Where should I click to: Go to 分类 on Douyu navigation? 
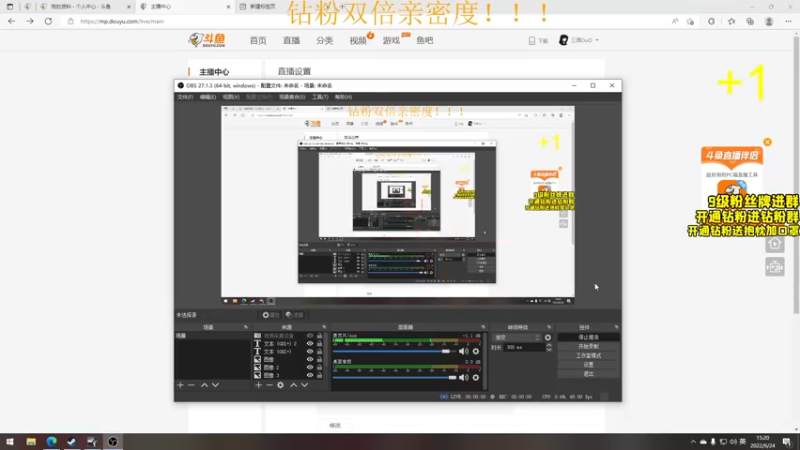324,40
